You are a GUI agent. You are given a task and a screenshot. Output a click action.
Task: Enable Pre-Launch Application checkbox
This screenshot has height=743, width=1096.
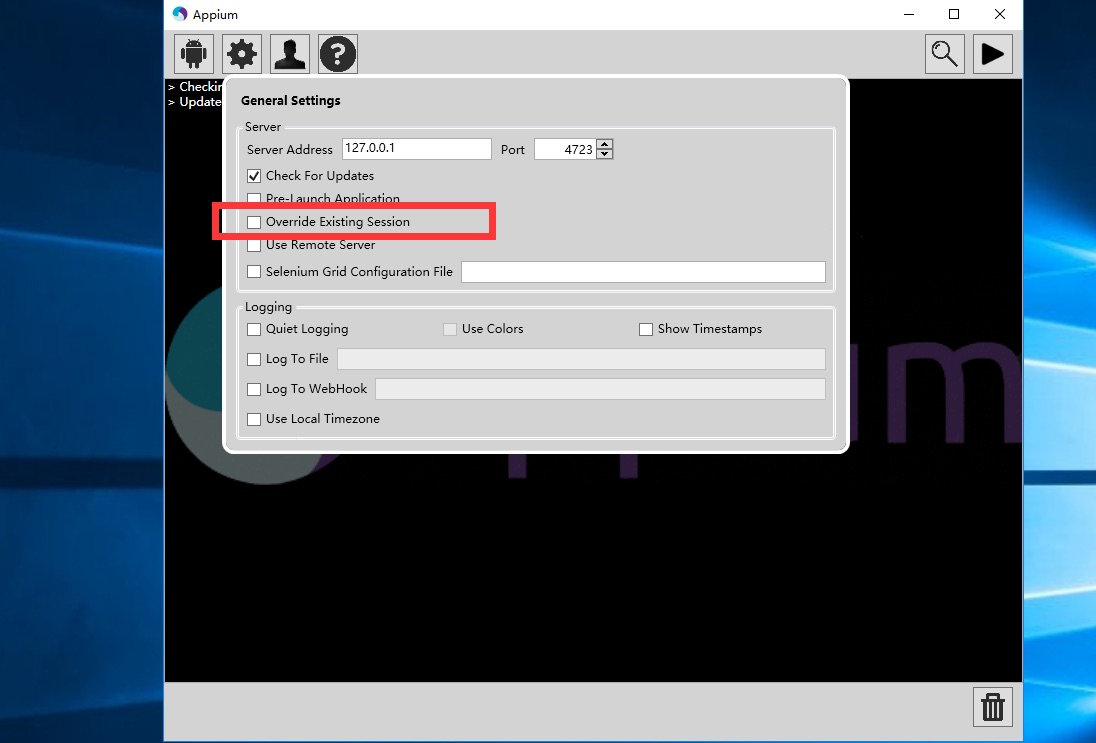pos(254,199)
